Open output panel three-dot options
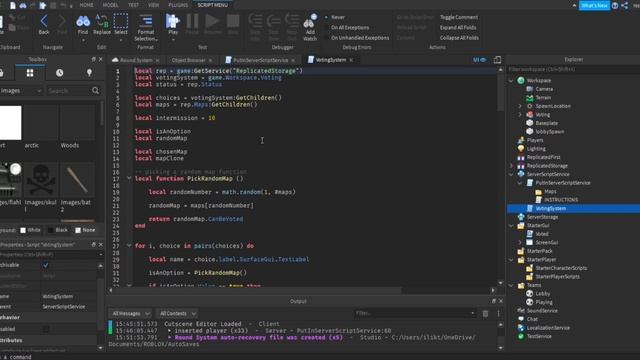Viewport: 640px width, 360px height. coord(498,313)
